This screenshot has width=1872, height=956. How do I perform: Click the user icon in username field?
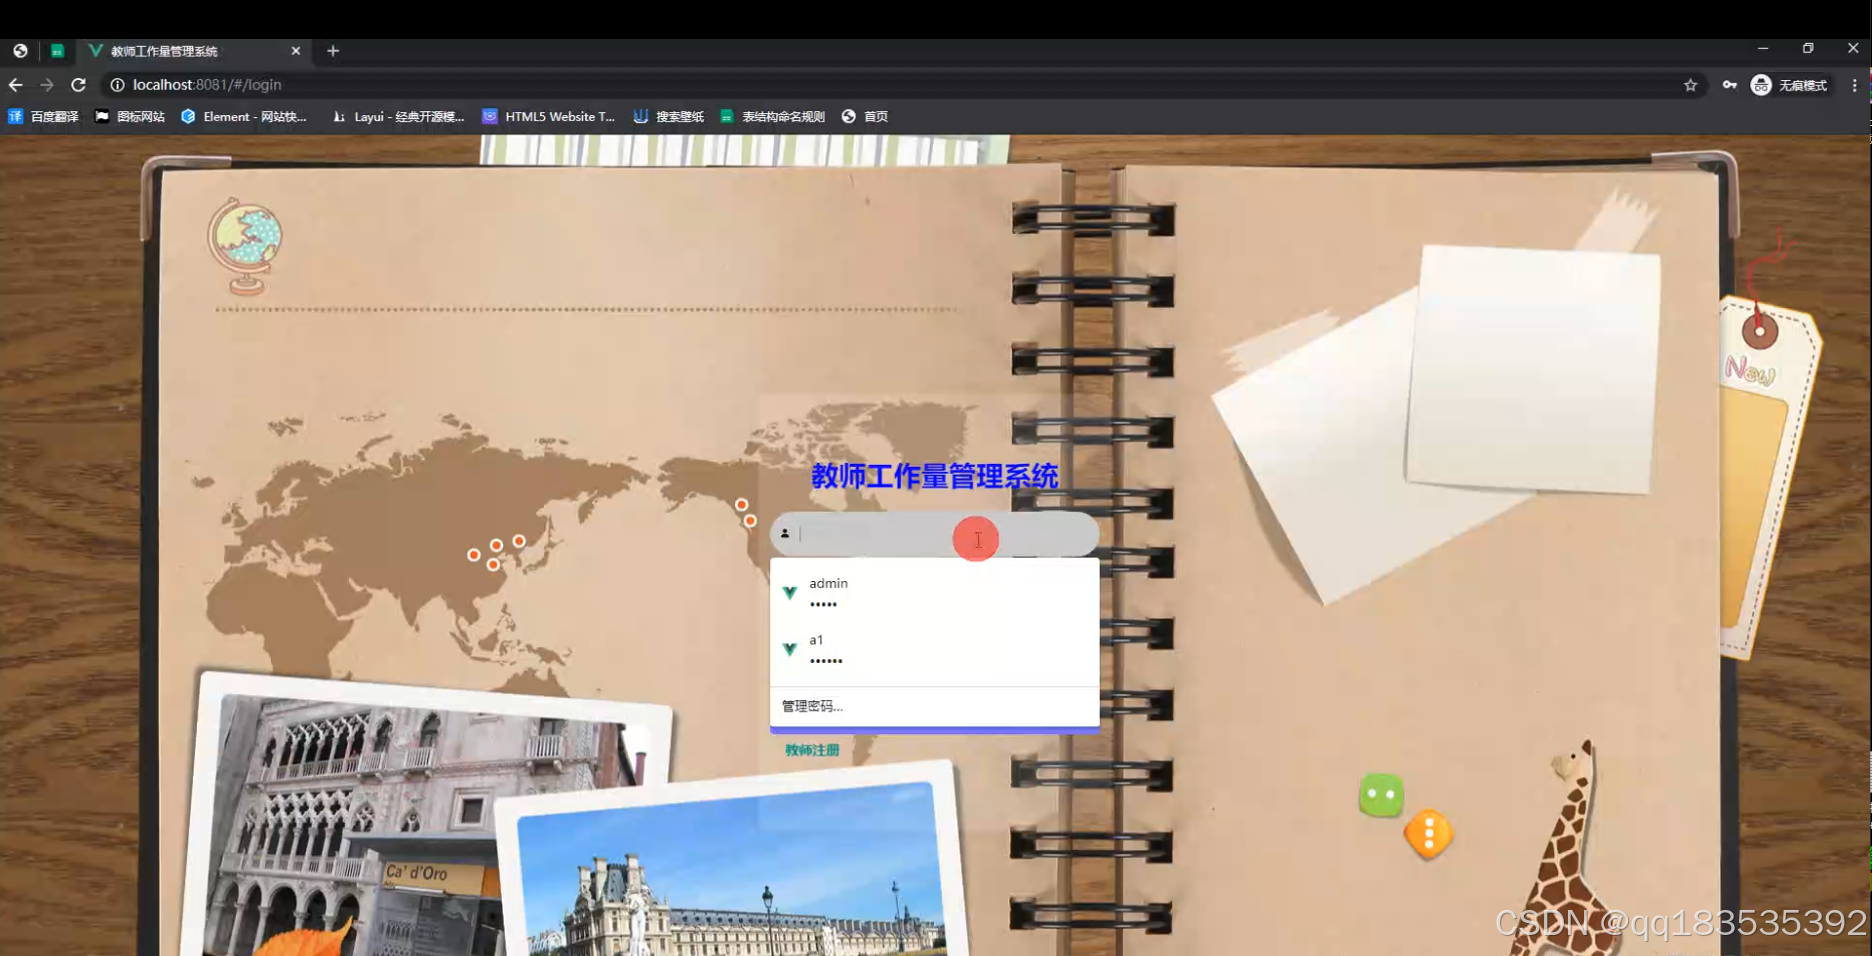click(785, 533)
